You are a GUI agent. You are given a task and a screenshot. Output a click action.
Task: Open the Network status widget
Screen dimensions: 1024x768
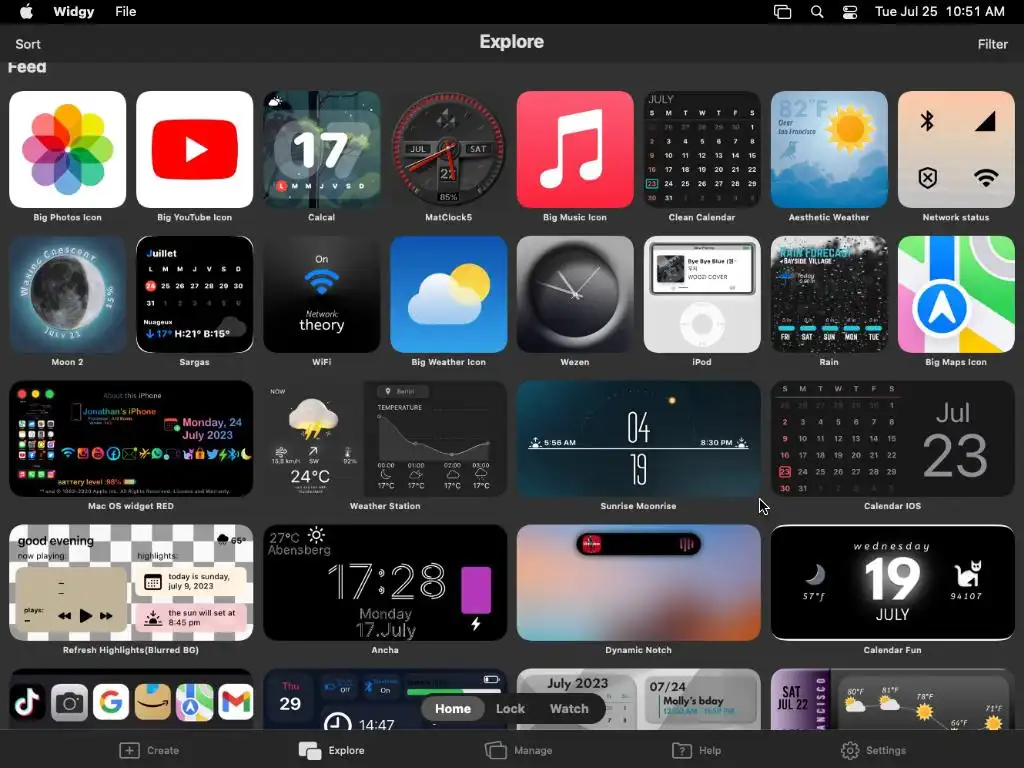(x=956, y=150)
